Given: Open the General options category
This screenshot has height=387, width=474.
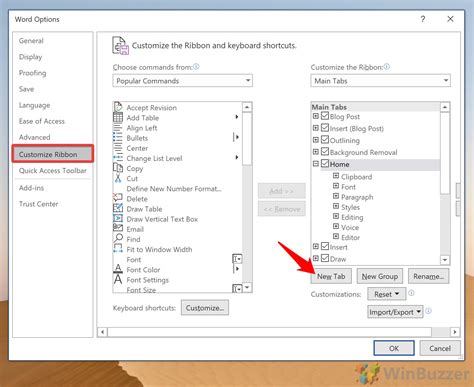Looking at the screenshot, I should 31,41.
